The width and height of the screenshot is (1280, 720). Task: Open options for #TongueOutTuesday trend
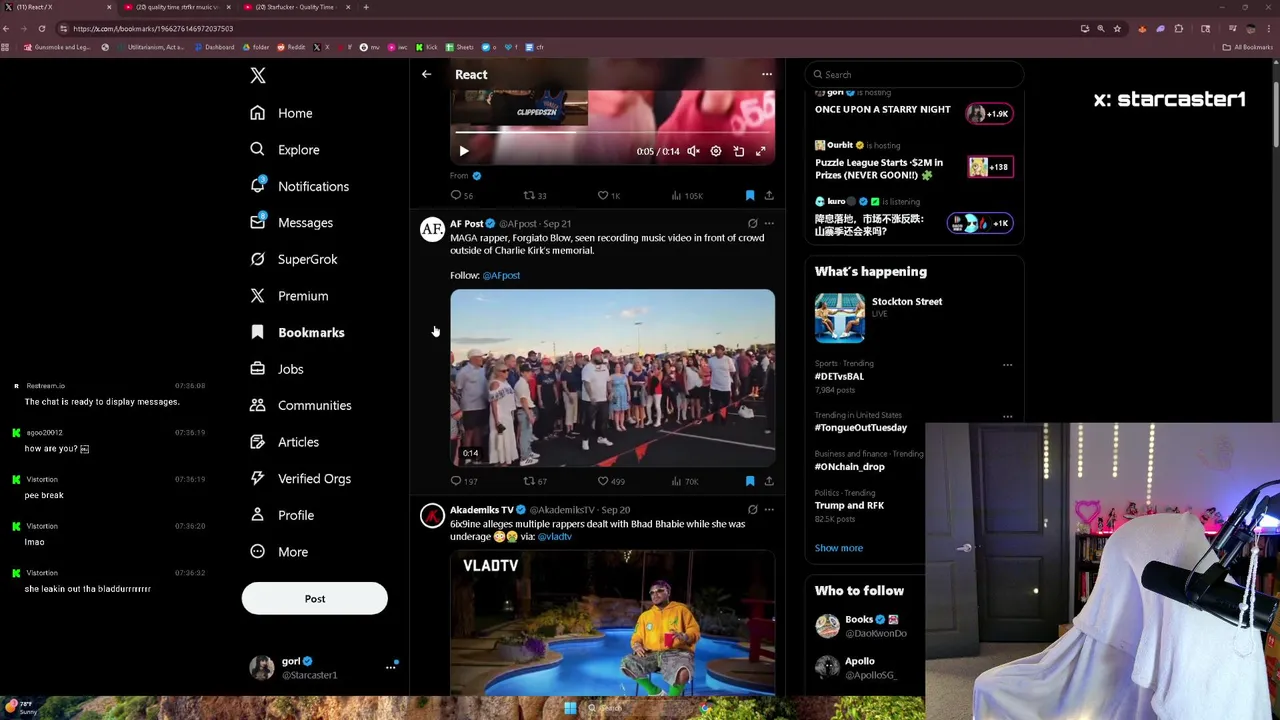(1007, 416)
